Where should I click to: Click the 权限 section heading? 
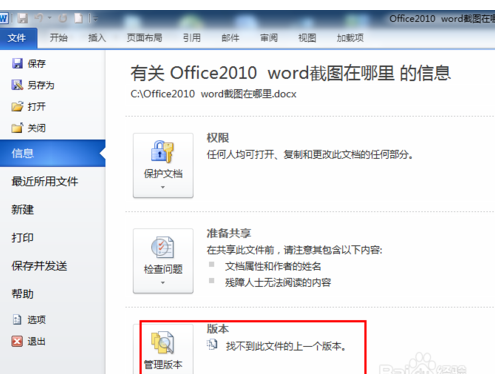pos(218,138)
